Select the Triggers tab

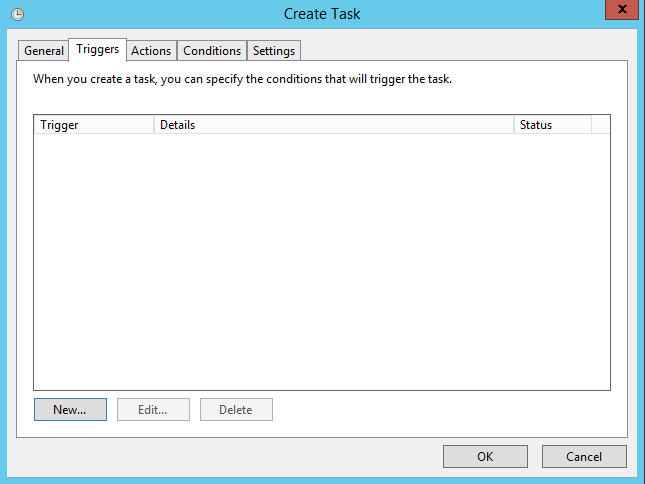tap(98, 49)
